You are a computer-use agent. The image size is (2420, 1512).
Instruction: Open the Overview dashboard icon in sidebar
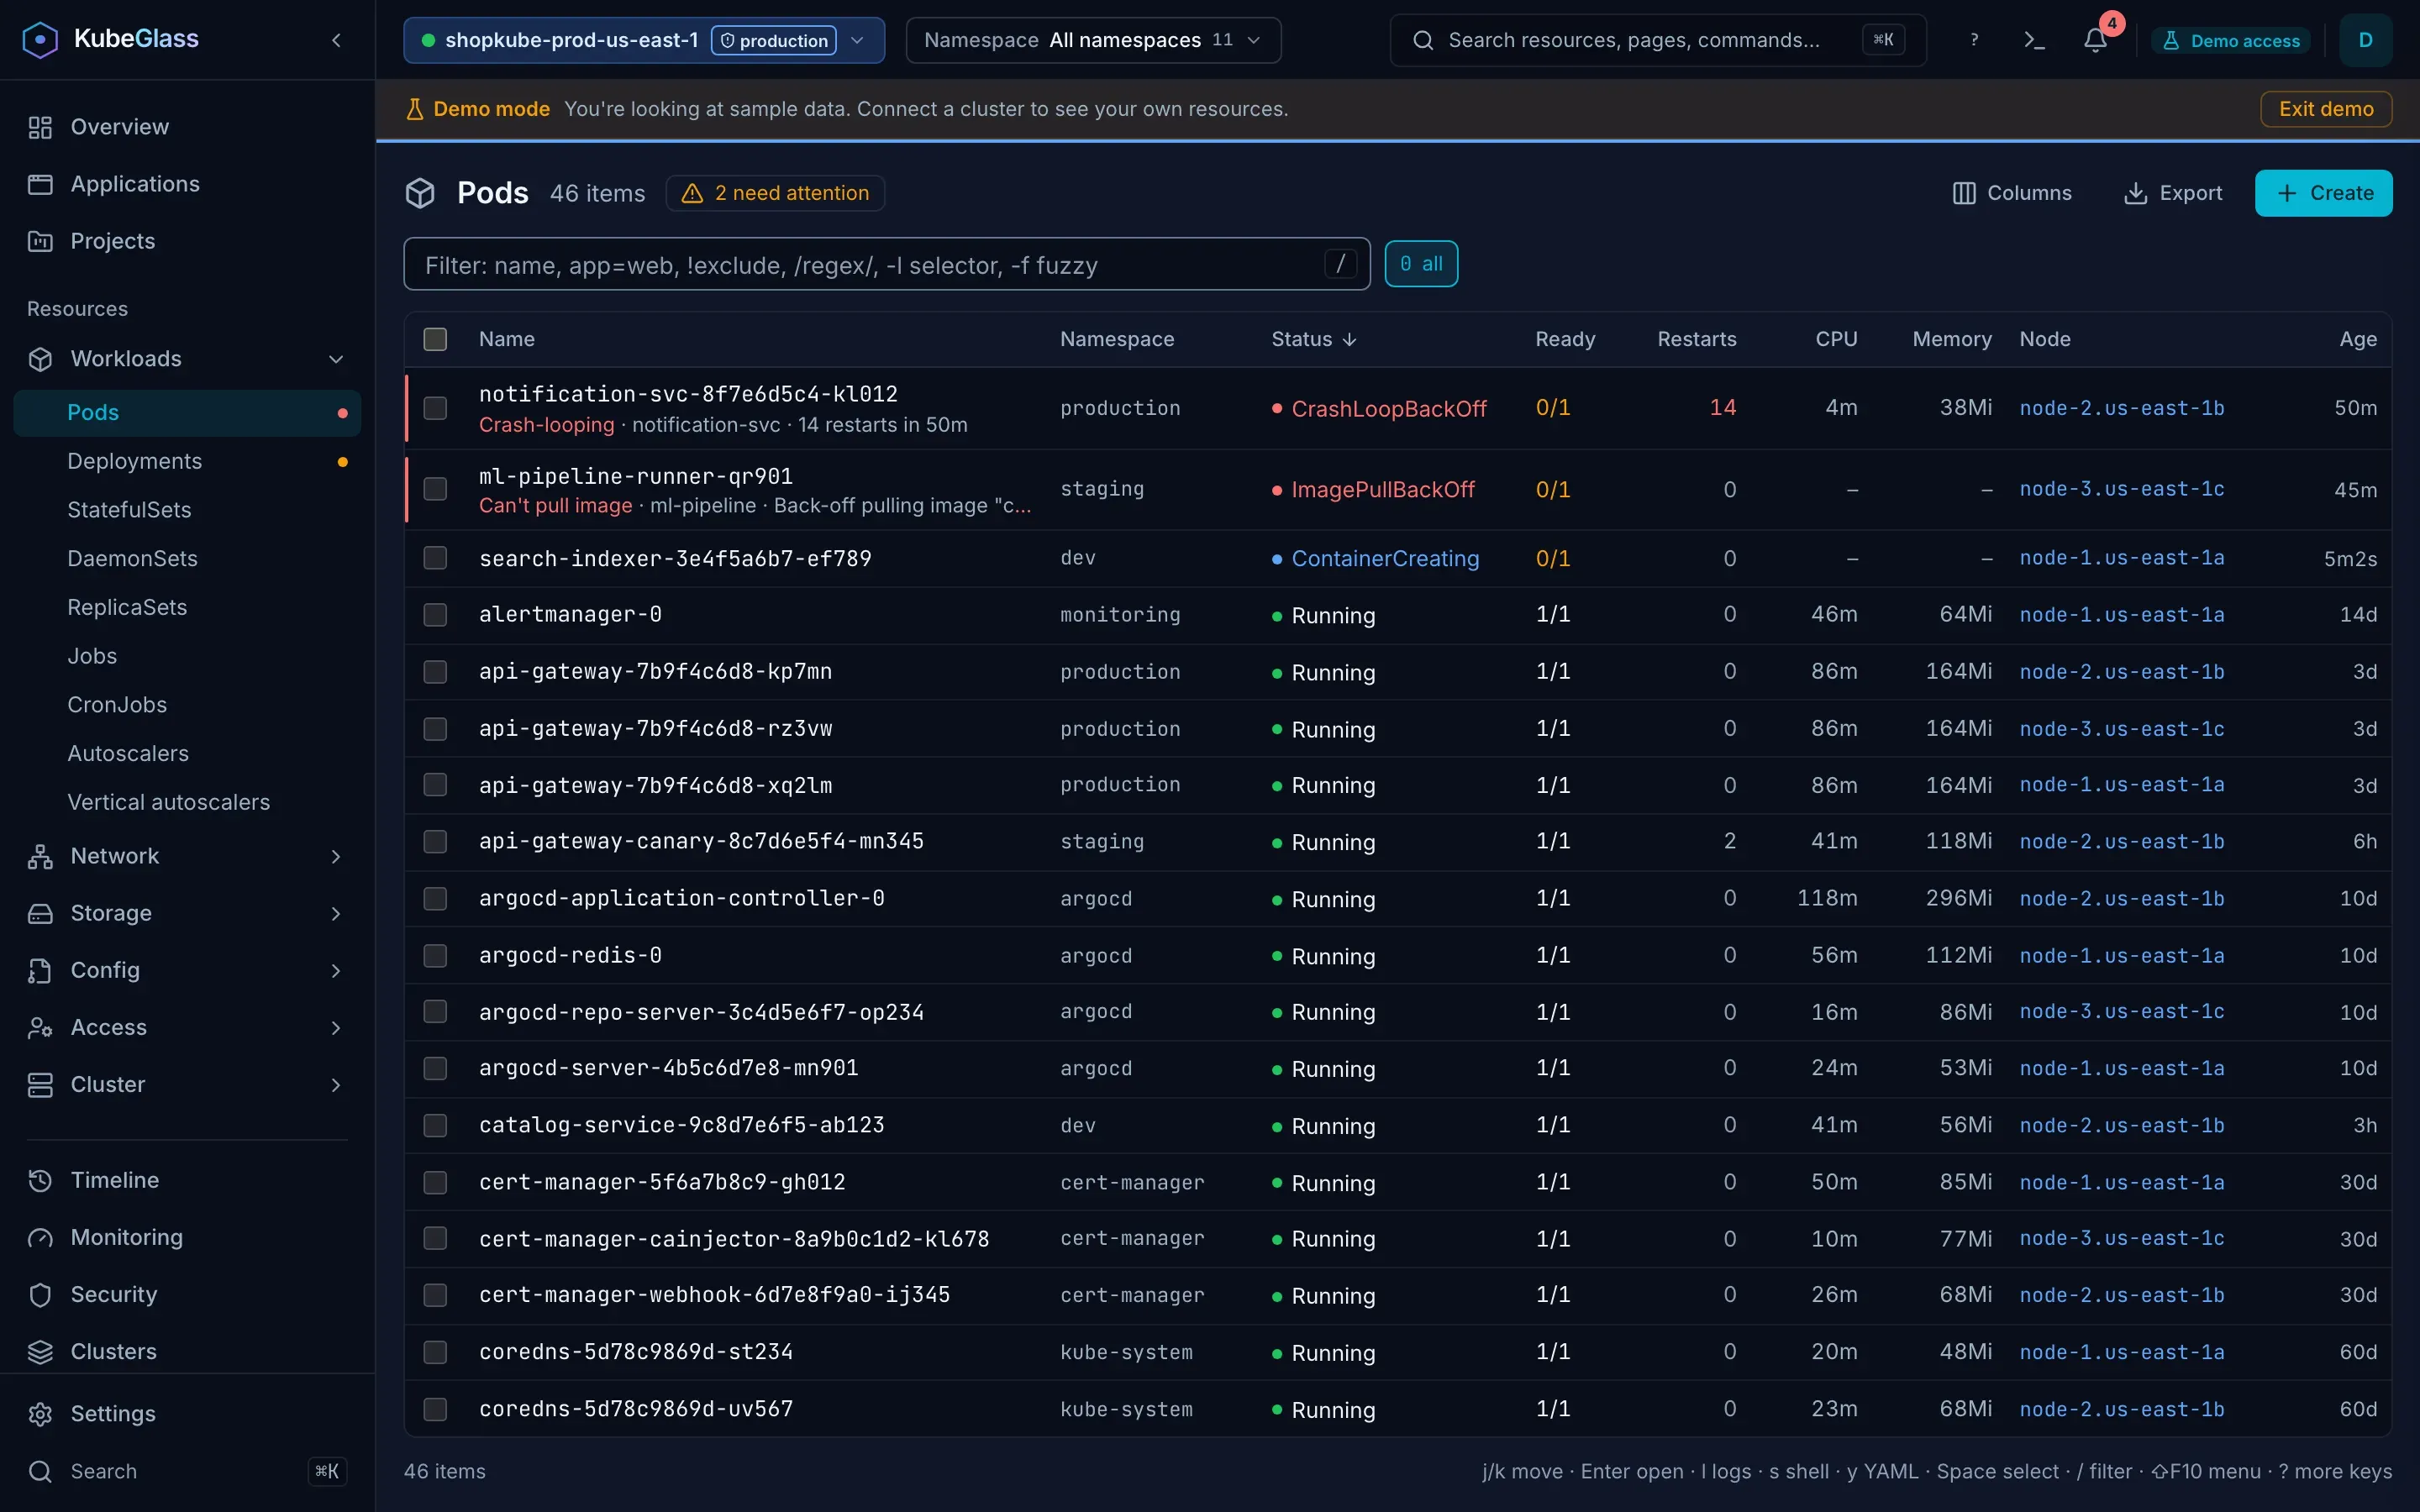pos(40,127)
